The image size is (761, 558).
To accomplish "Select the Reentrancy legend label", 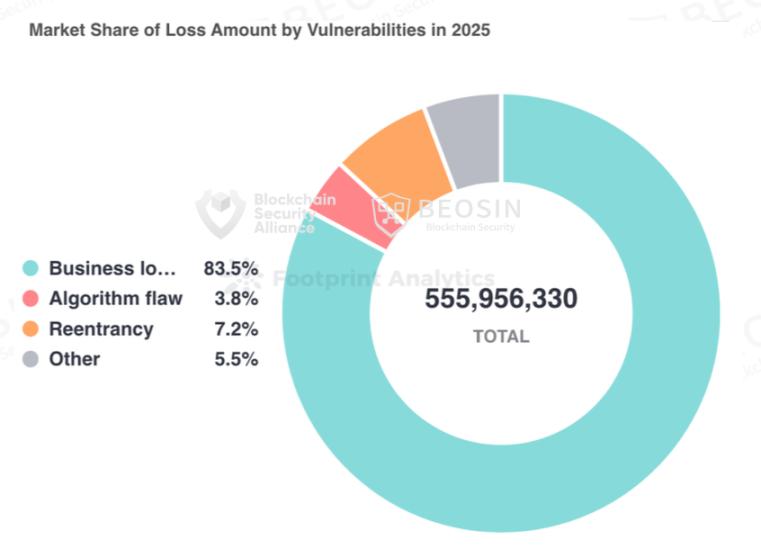I will click(x=101, y=329).
